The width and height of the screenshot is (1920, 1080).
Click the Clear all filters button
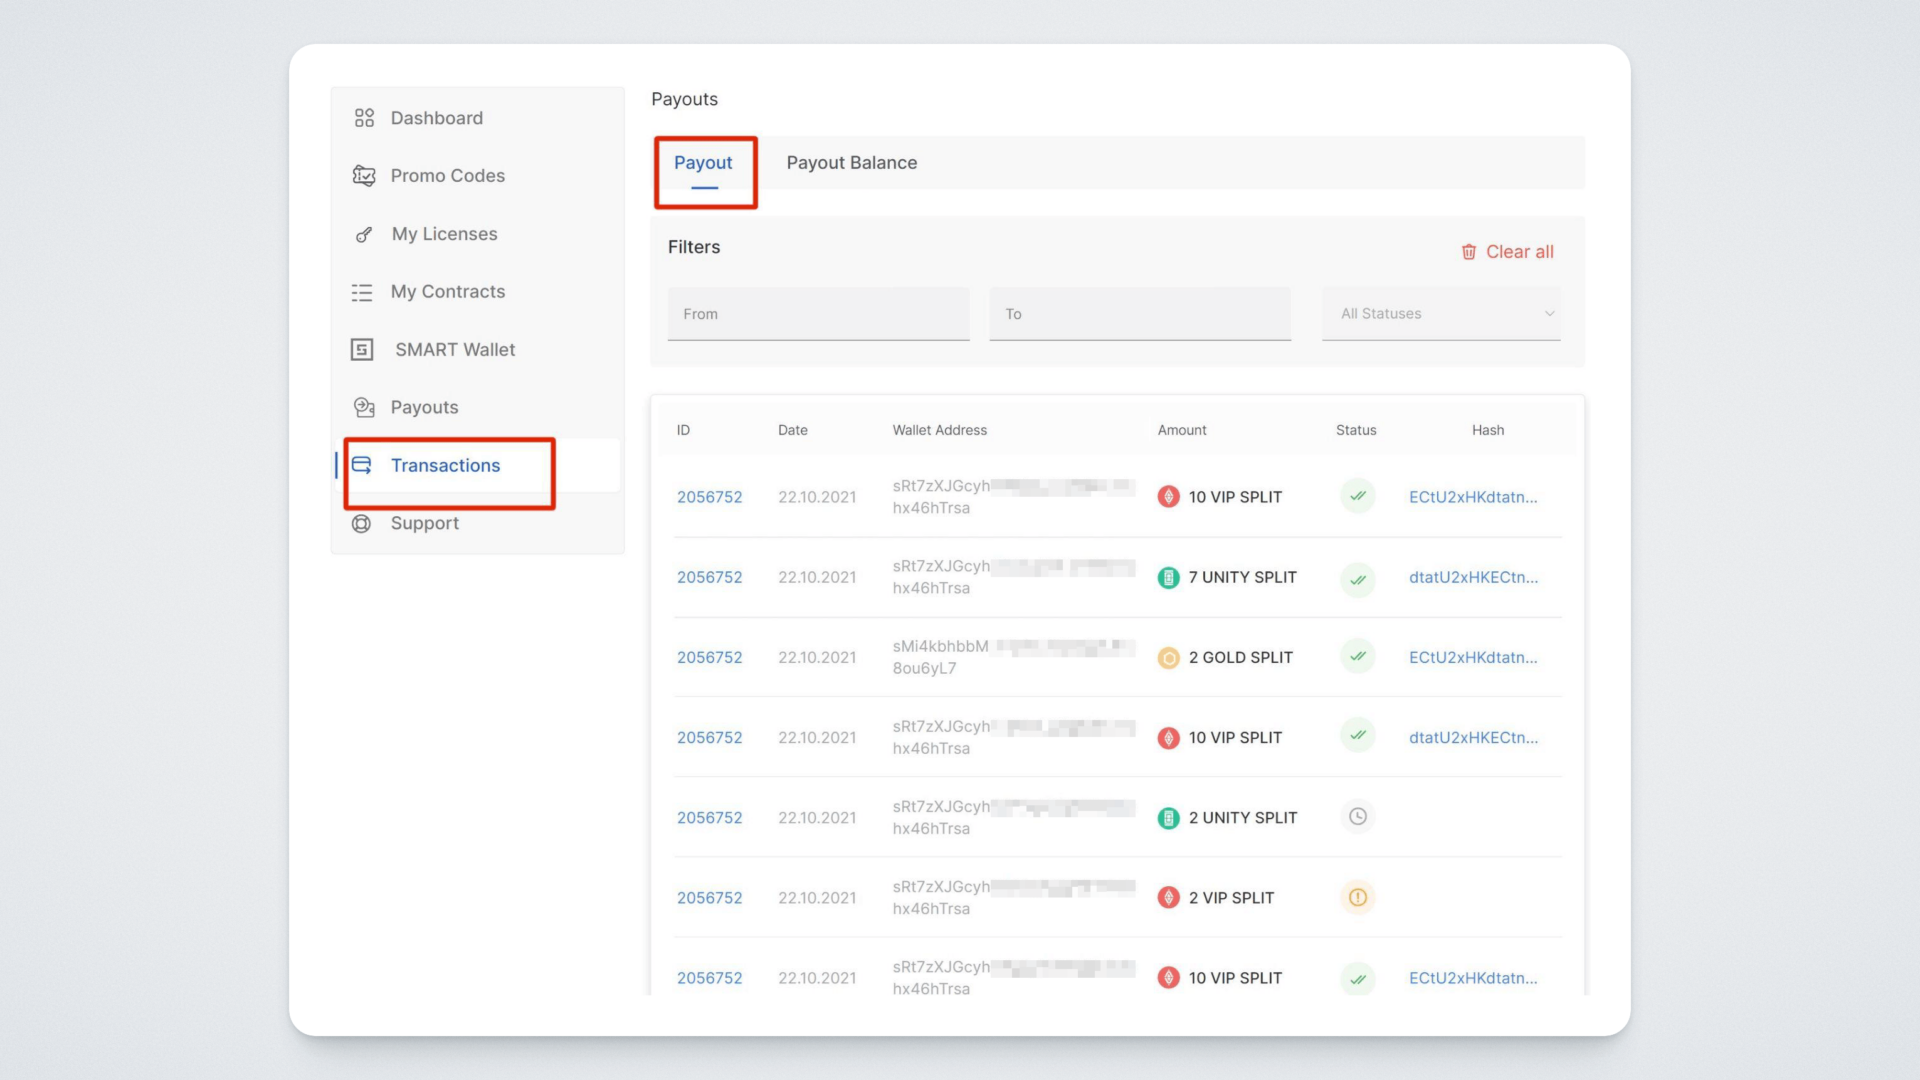tap(1518, 252)
